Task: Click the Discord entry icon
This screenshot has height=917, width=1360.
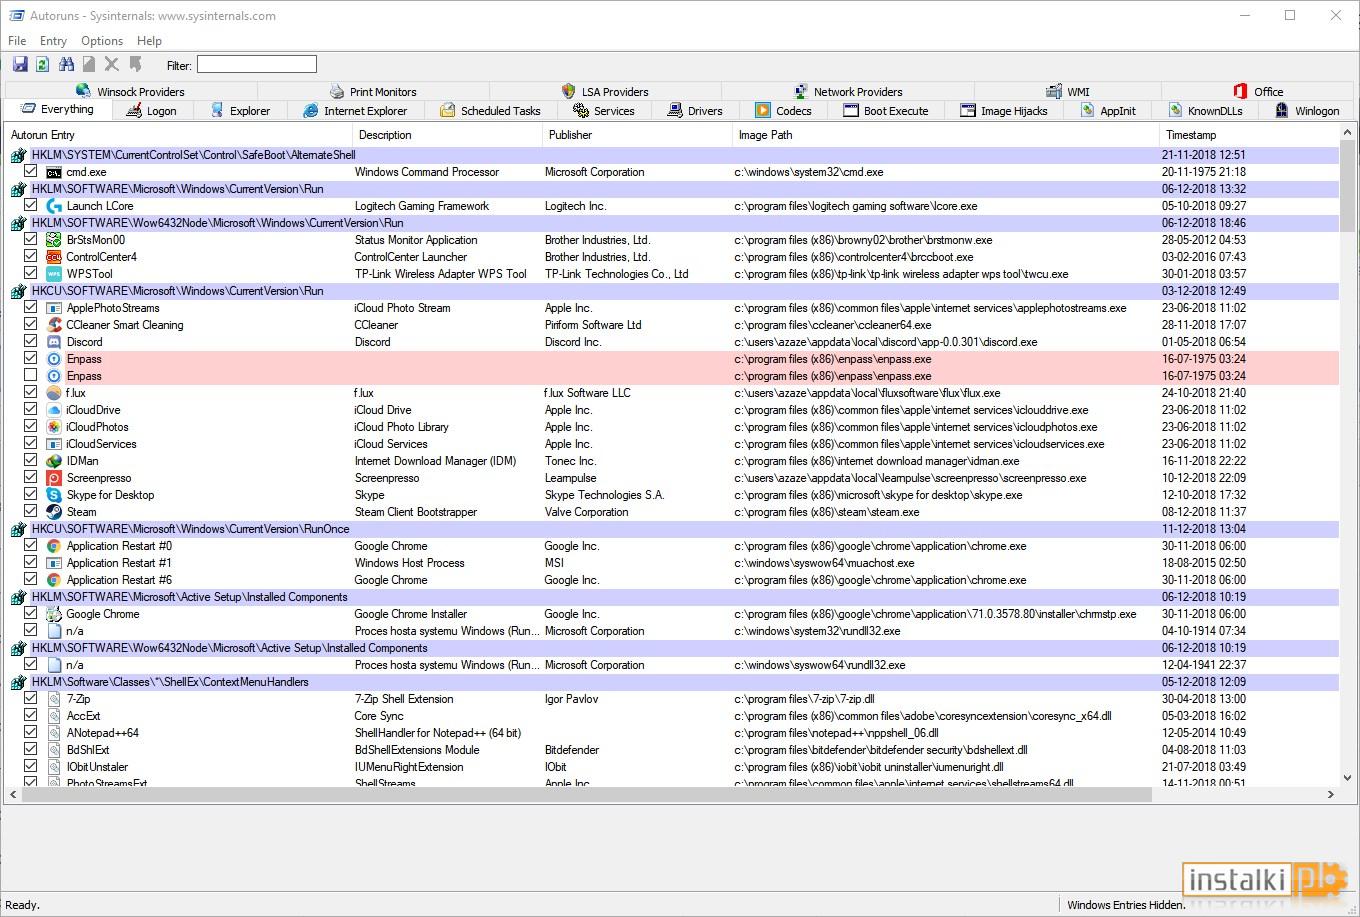Action: [x=54, y=342]
